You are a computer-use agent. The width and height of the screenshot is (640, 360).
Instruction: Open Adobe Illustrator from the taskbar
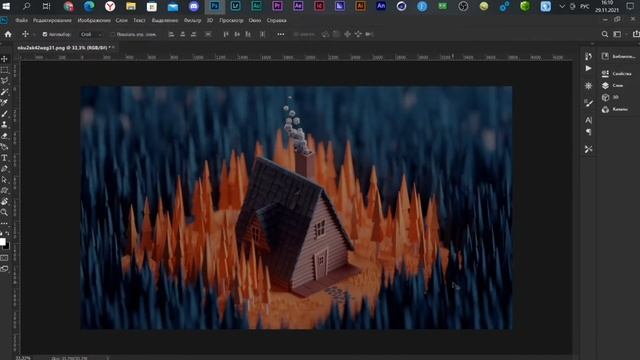tap(360, 6)
